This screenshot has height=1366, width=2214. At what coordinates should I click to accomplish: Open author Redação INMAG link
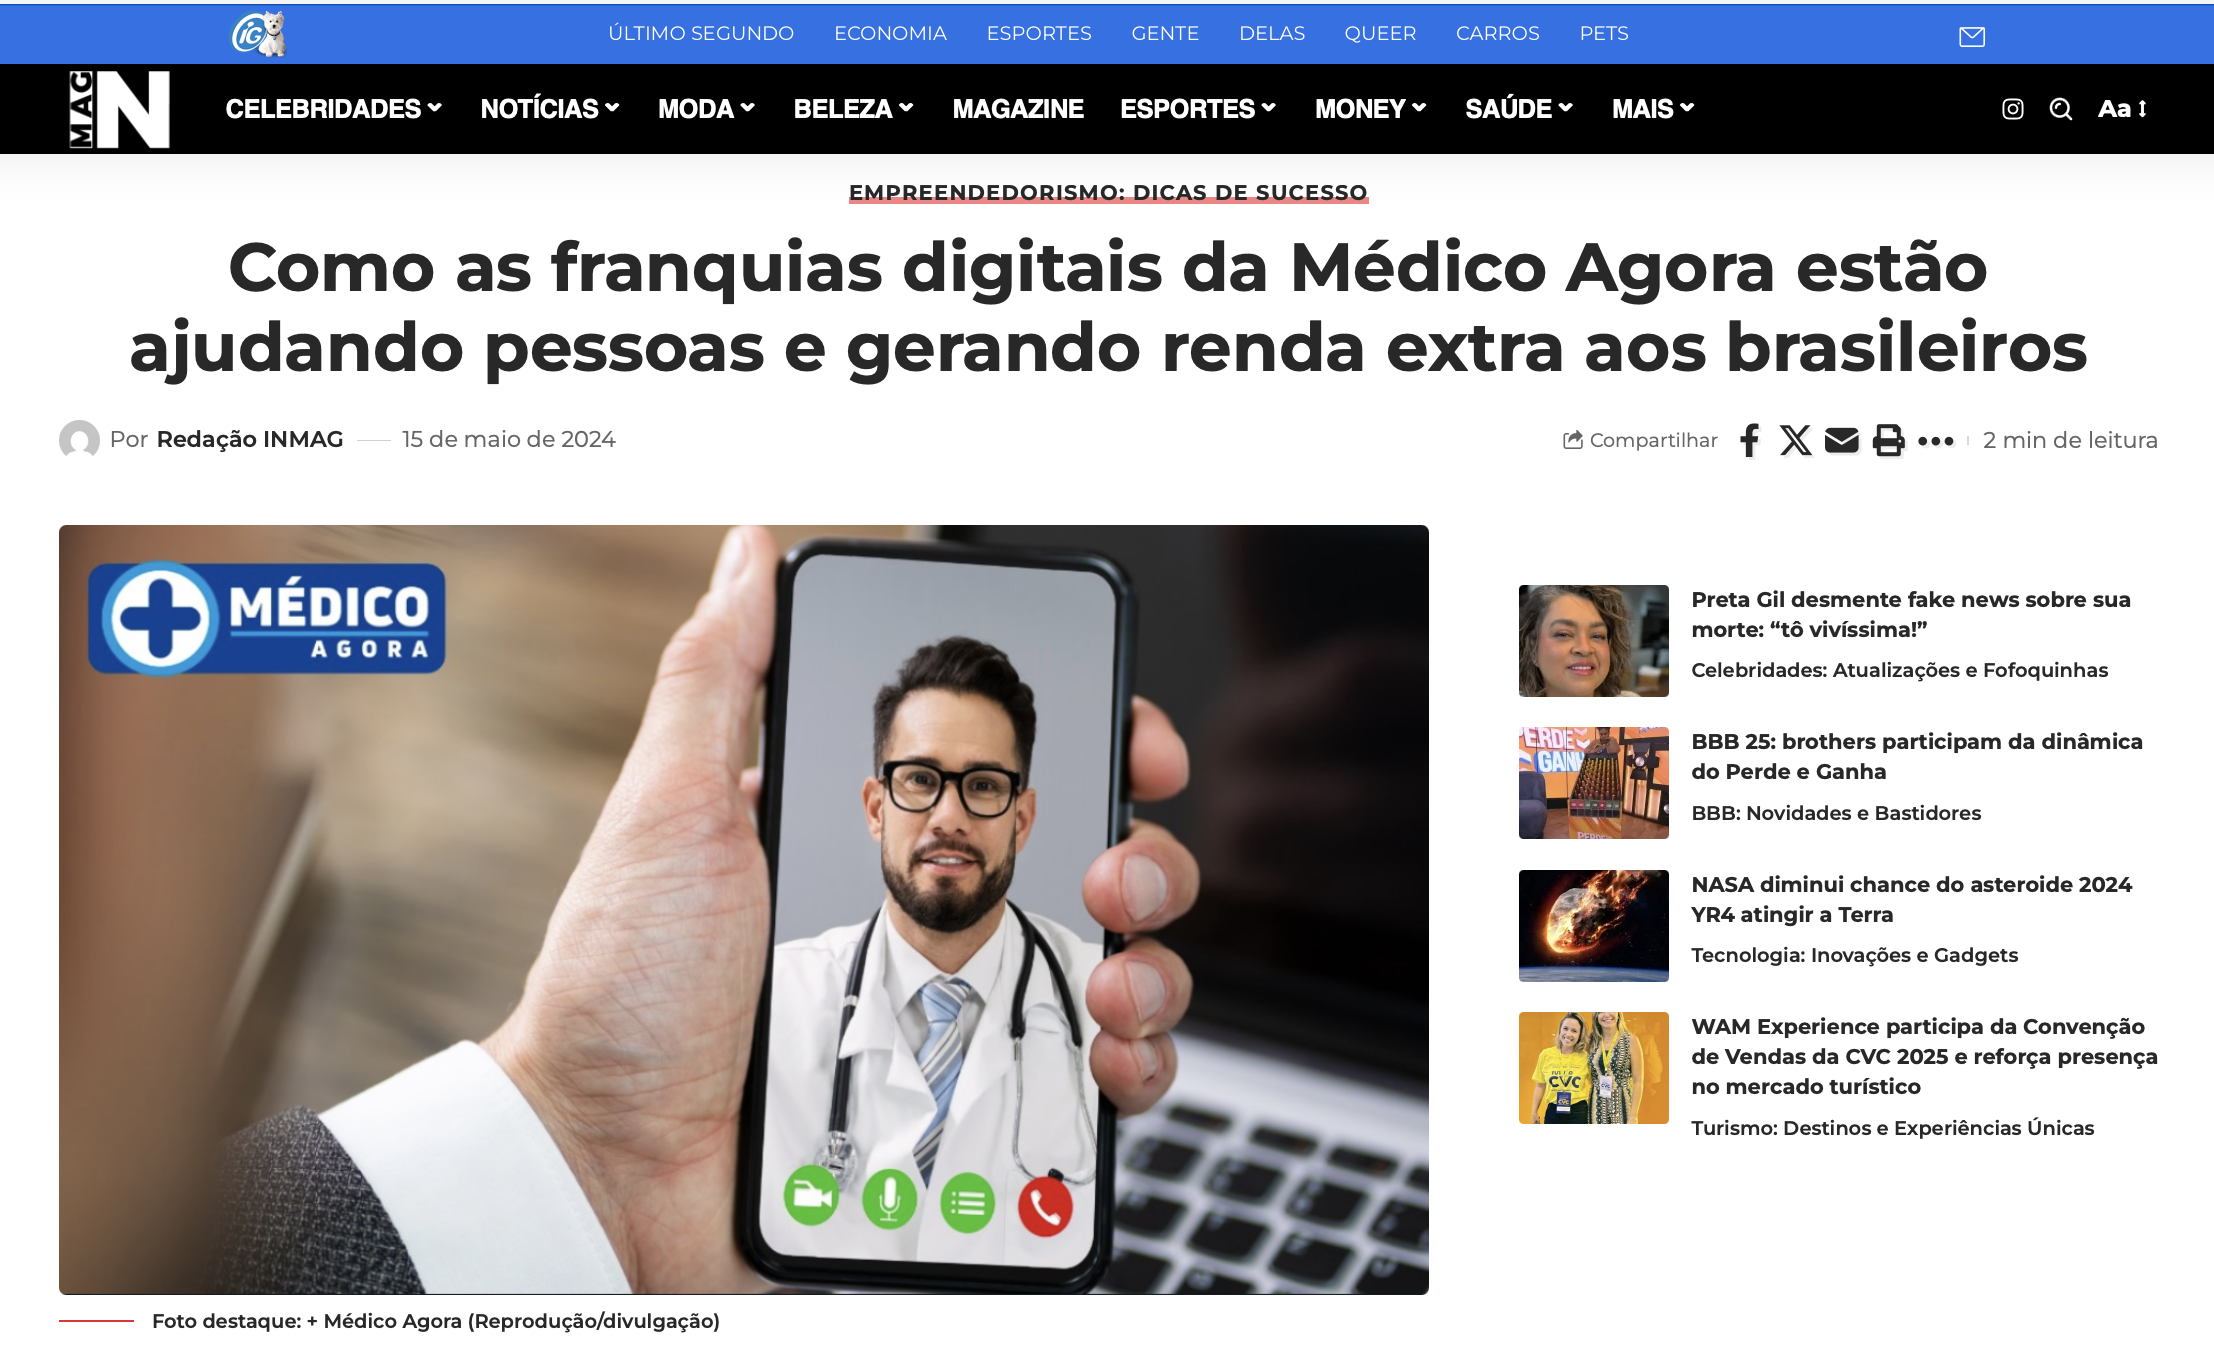(250, 439)
